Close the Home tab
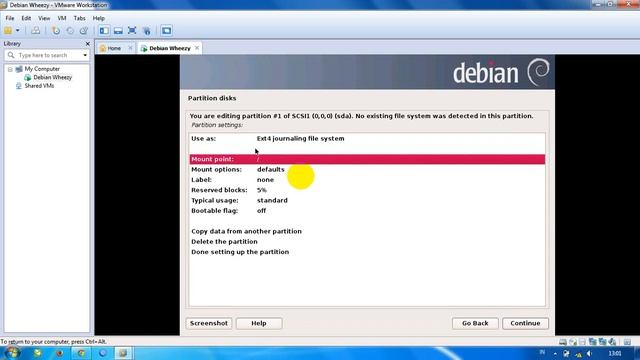 [130, 48]
